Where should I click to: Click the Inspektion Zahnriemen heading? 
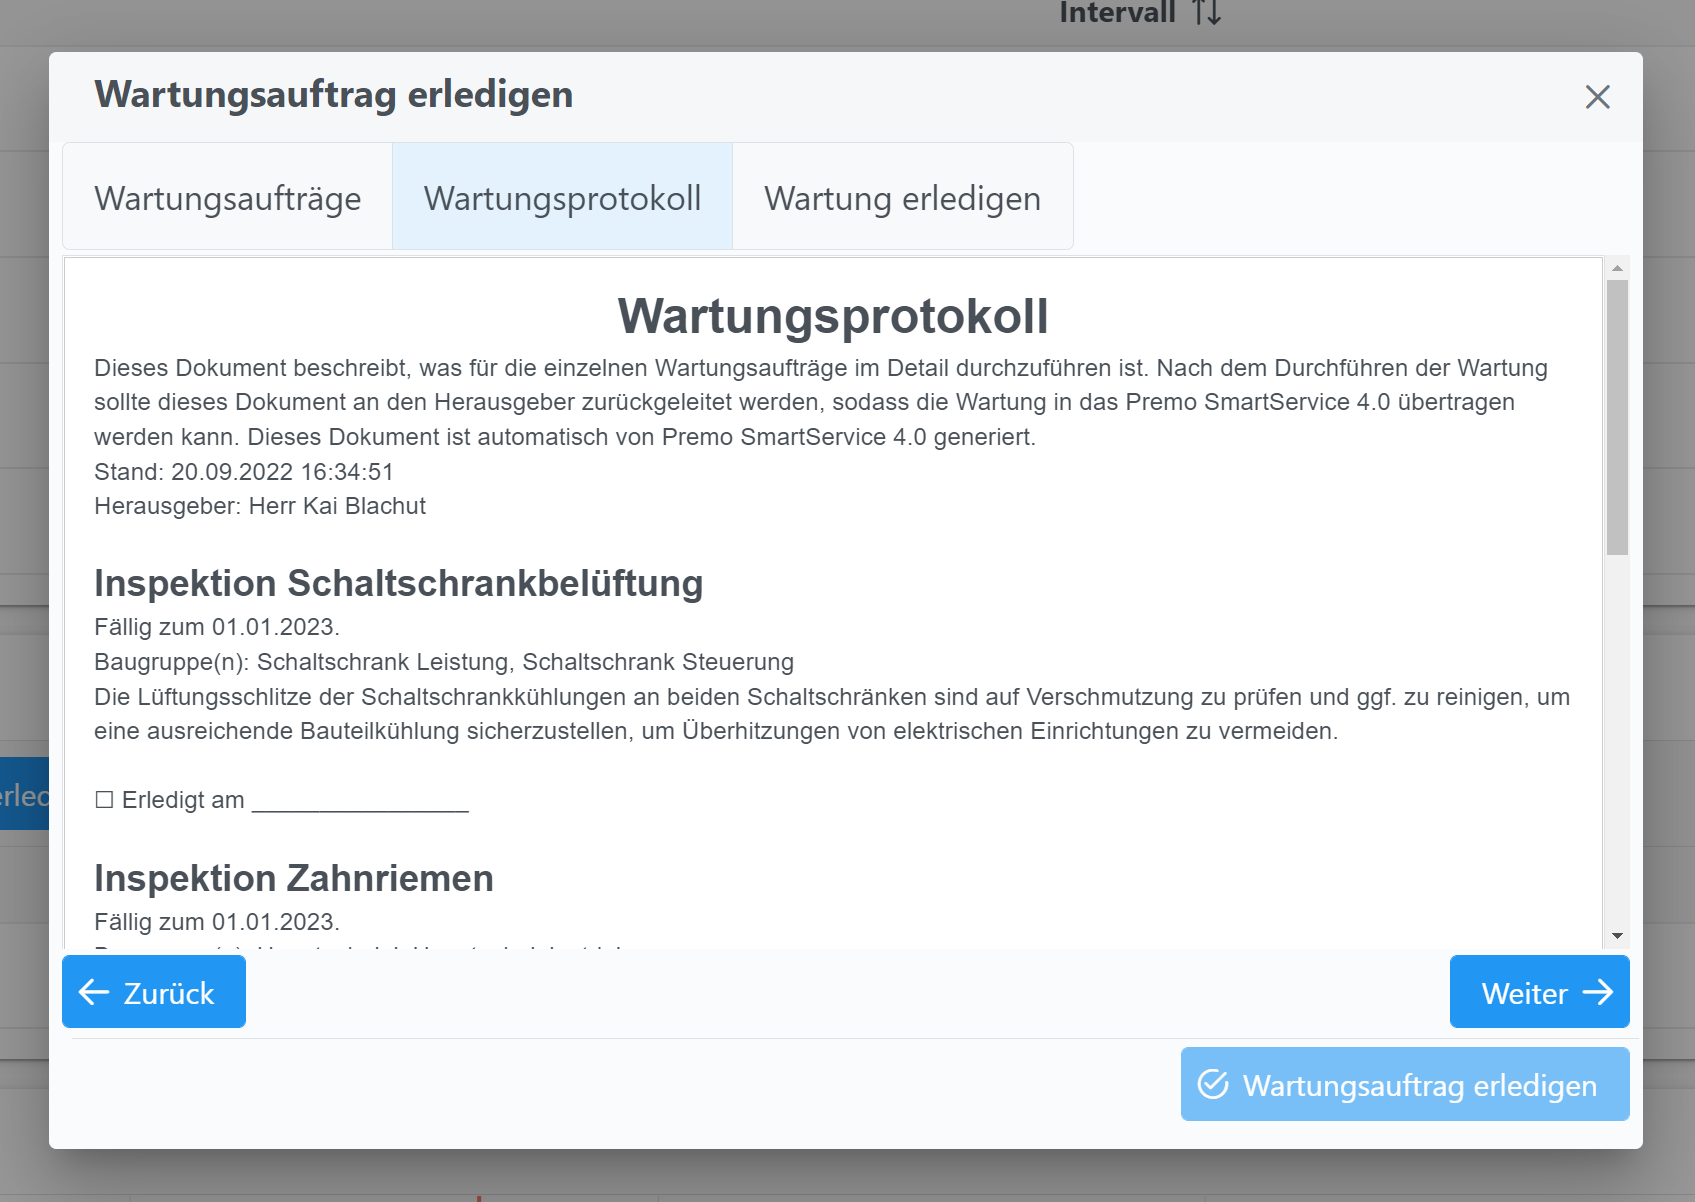click(x=294, y=878)
